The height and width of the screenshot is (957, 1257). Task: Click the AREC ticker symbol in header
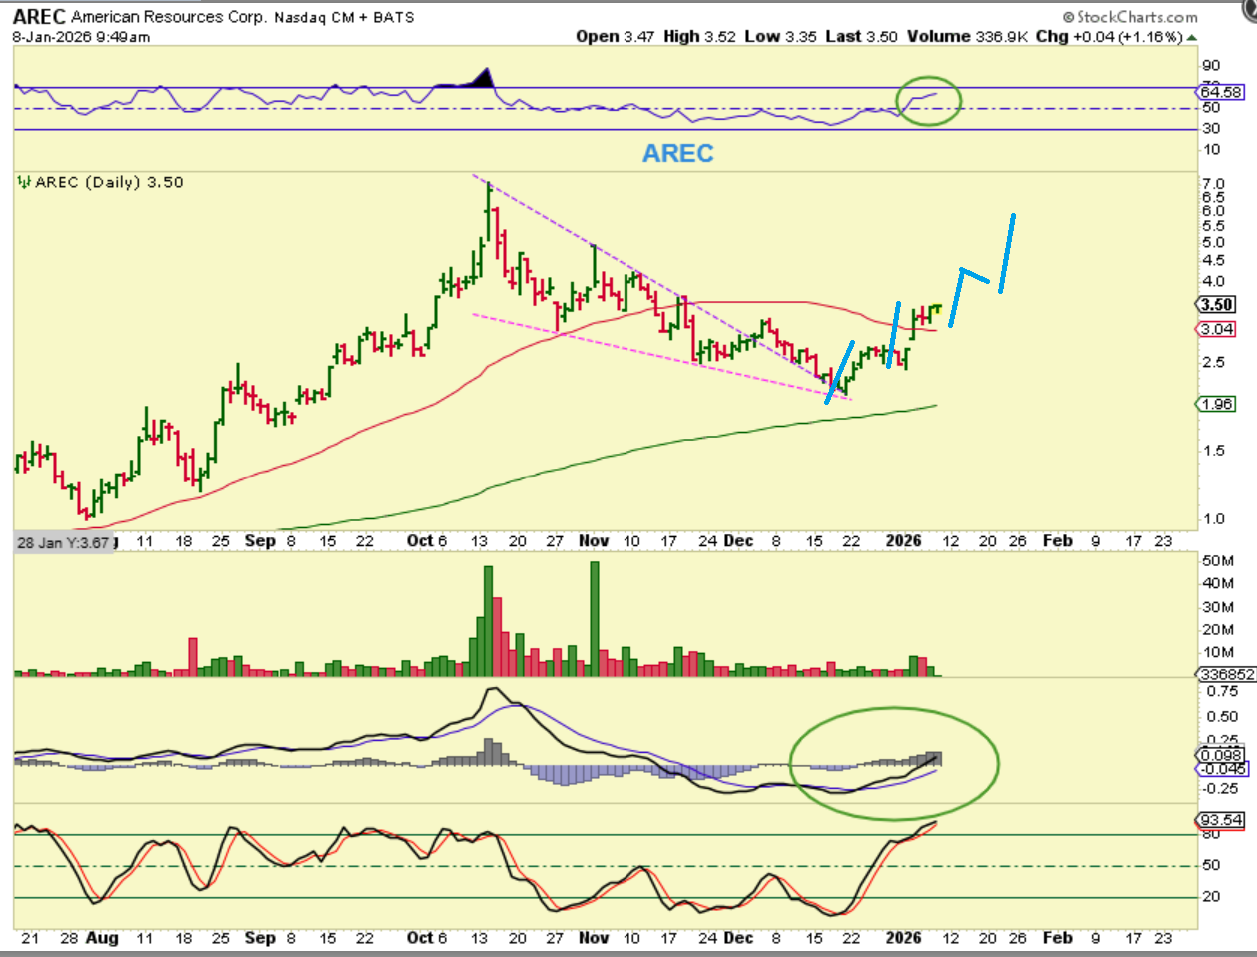click(39, 17)
